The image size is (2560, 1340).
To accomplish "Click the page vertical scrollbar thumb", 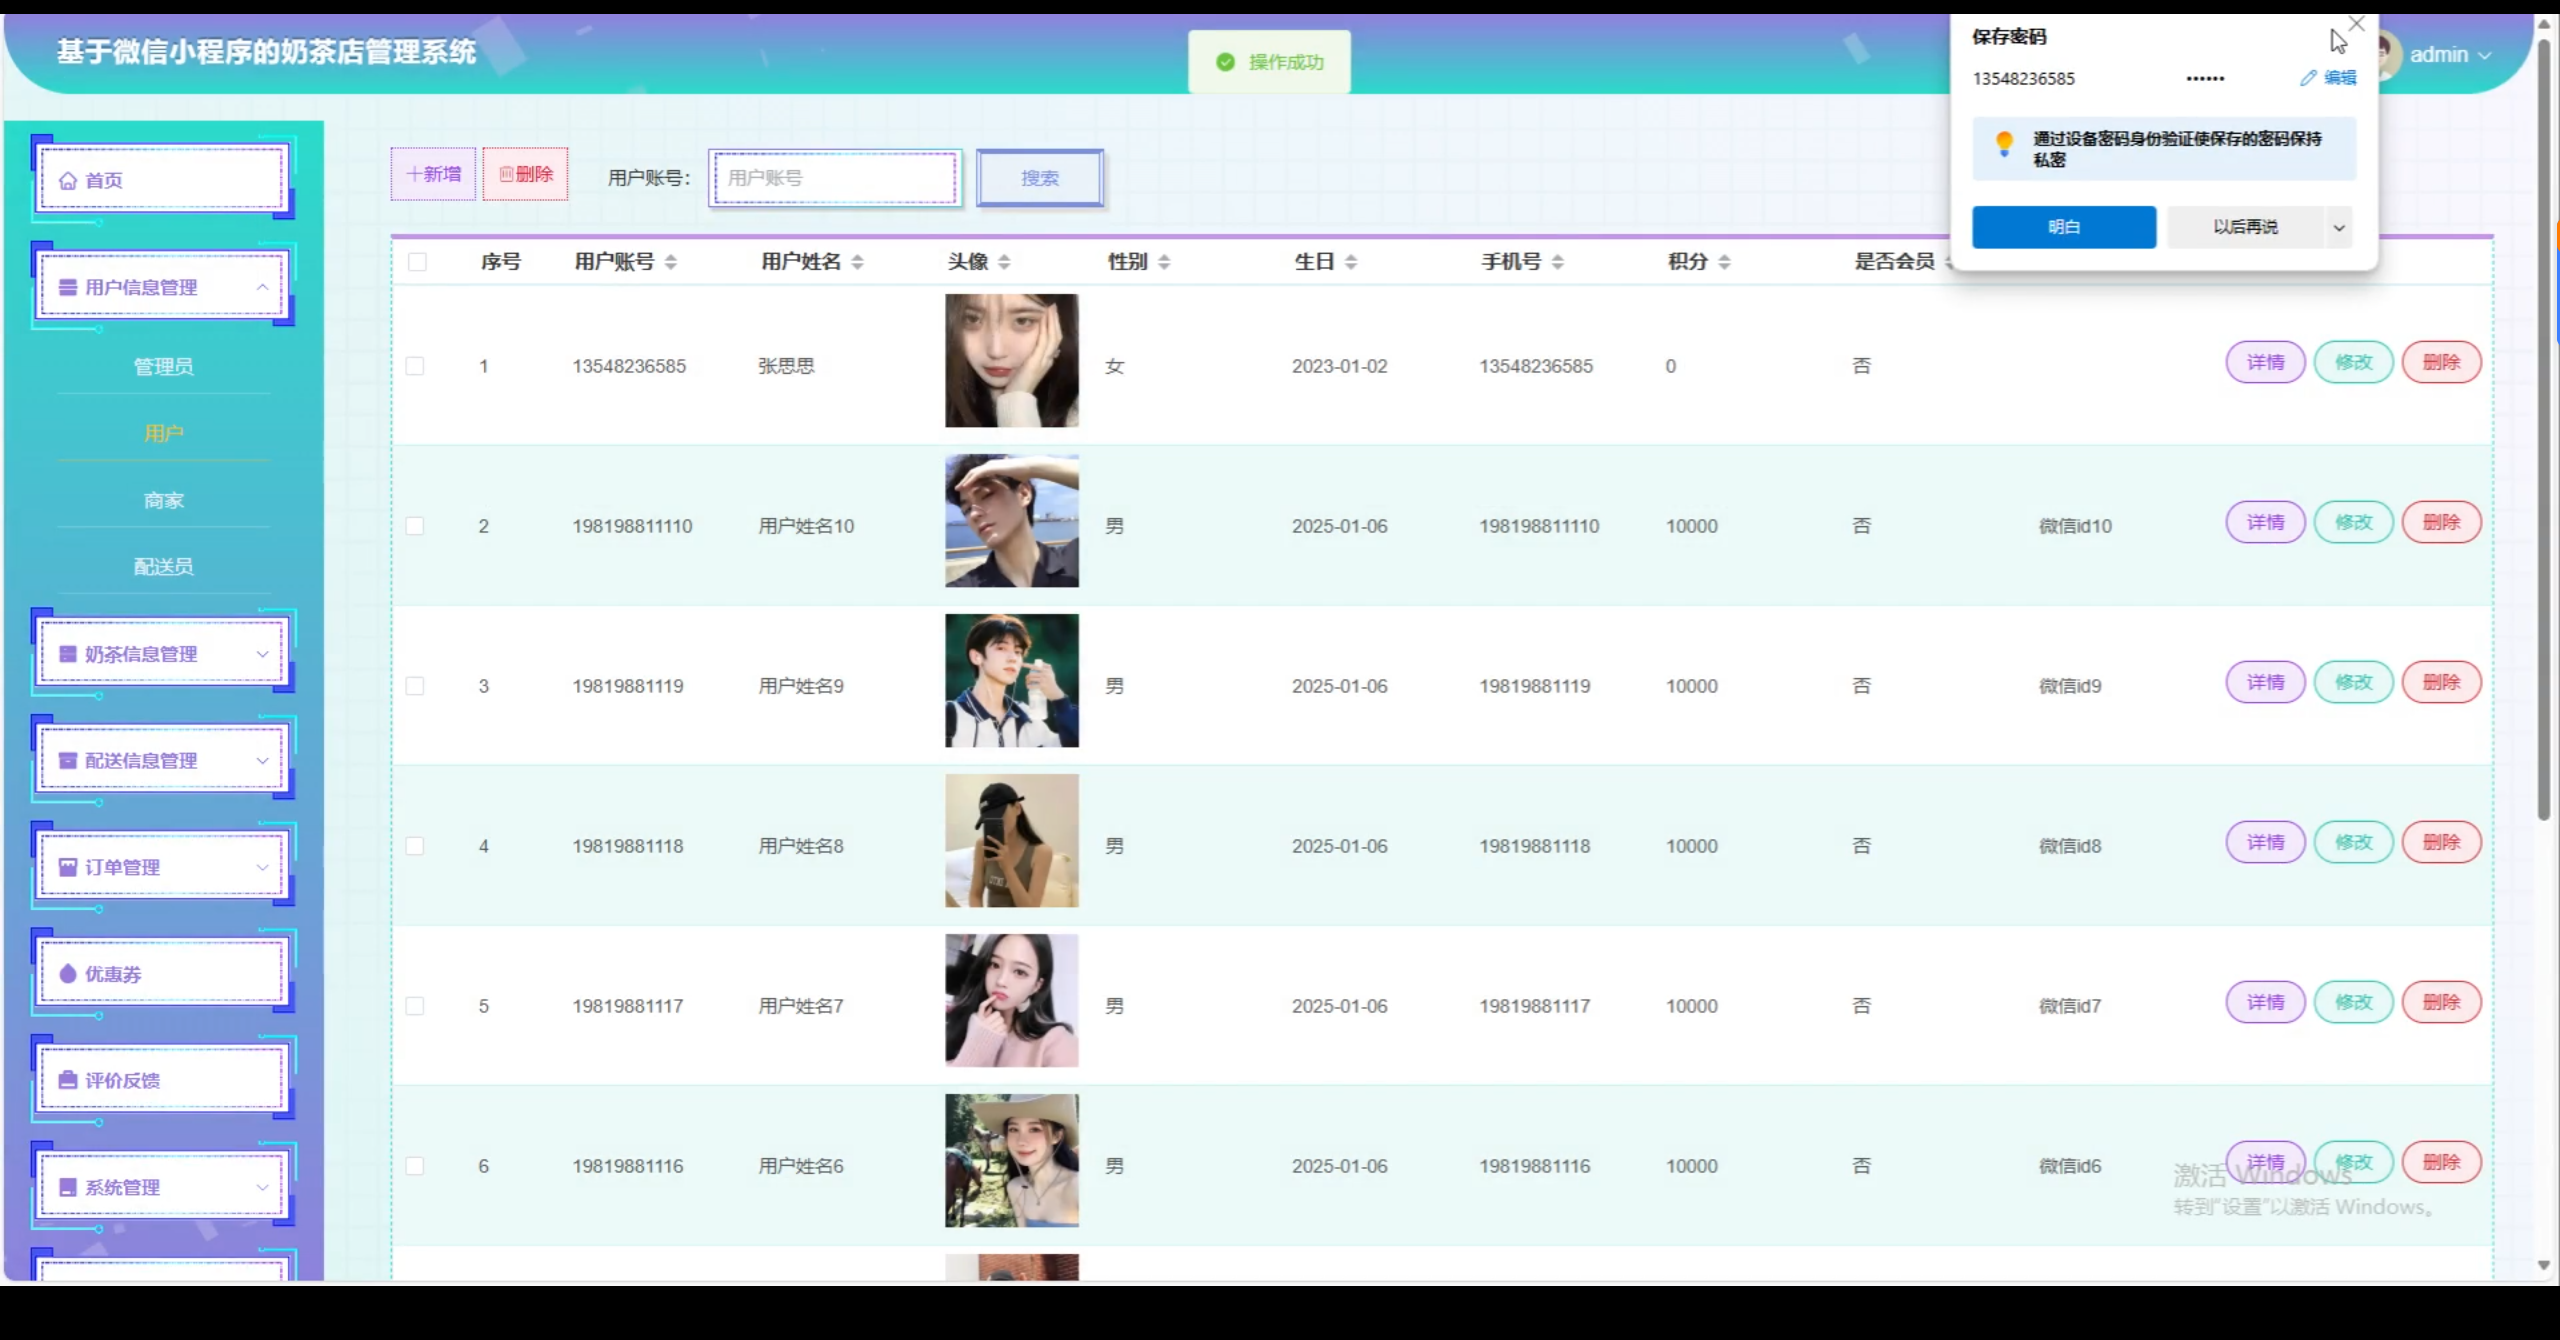I will (2543, 430).
